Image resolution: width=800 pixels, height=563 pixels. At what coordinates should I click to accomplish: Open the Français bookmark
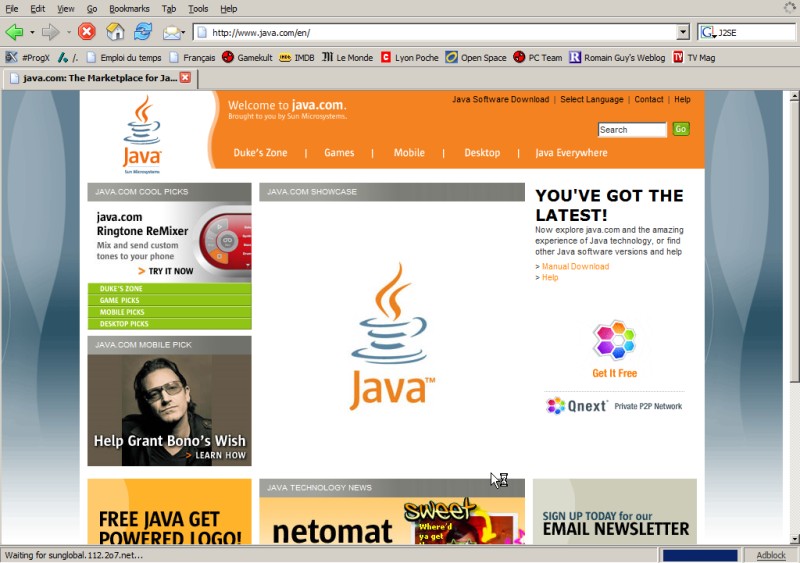[x=192, y=58]
